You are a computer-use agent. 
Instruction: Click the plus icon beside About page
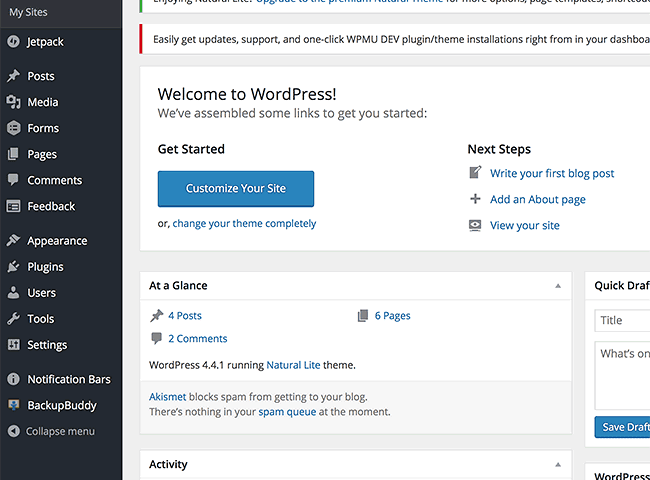click(x=475, y=199)
